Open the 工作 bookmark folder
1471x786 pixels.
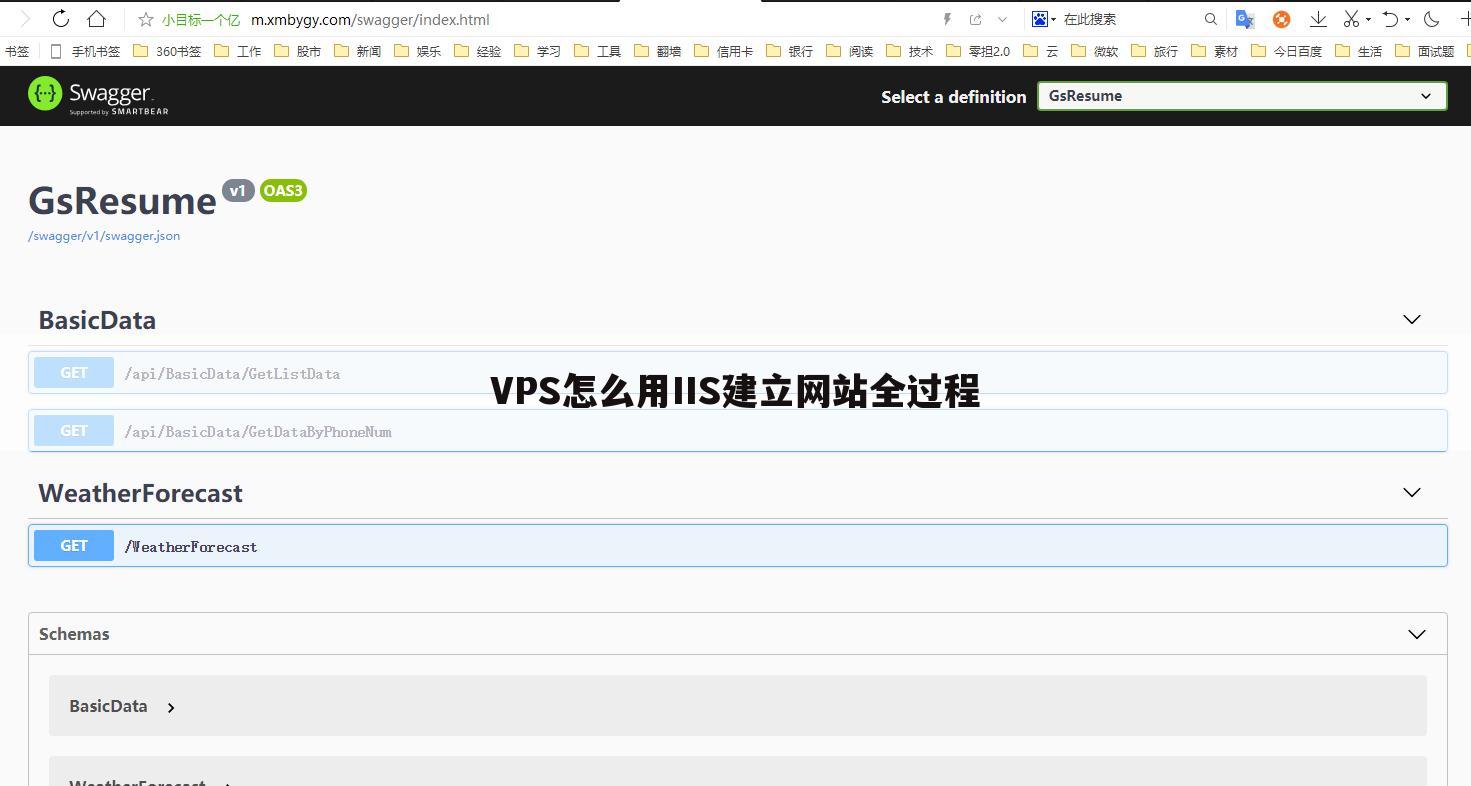(238, 51)
